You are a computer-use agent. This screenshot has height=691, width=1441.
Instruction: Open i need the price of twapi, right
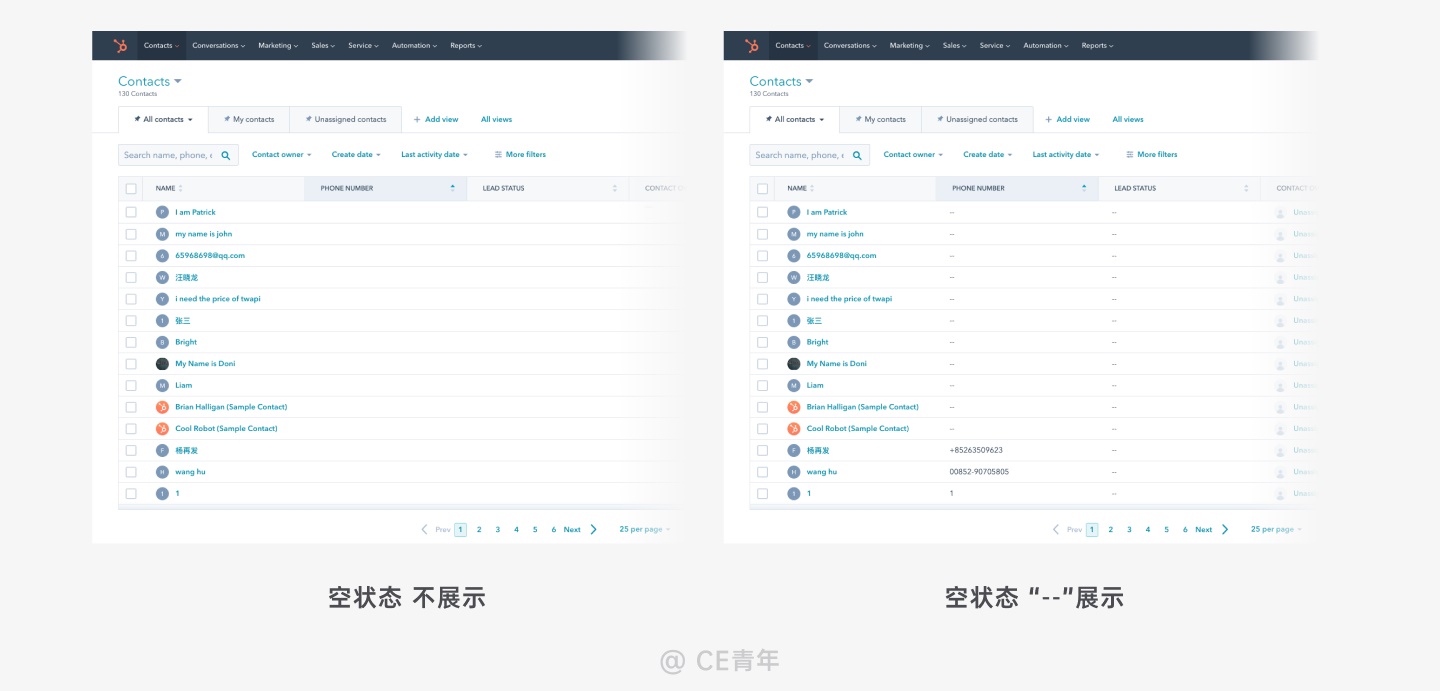click(849, 299)
